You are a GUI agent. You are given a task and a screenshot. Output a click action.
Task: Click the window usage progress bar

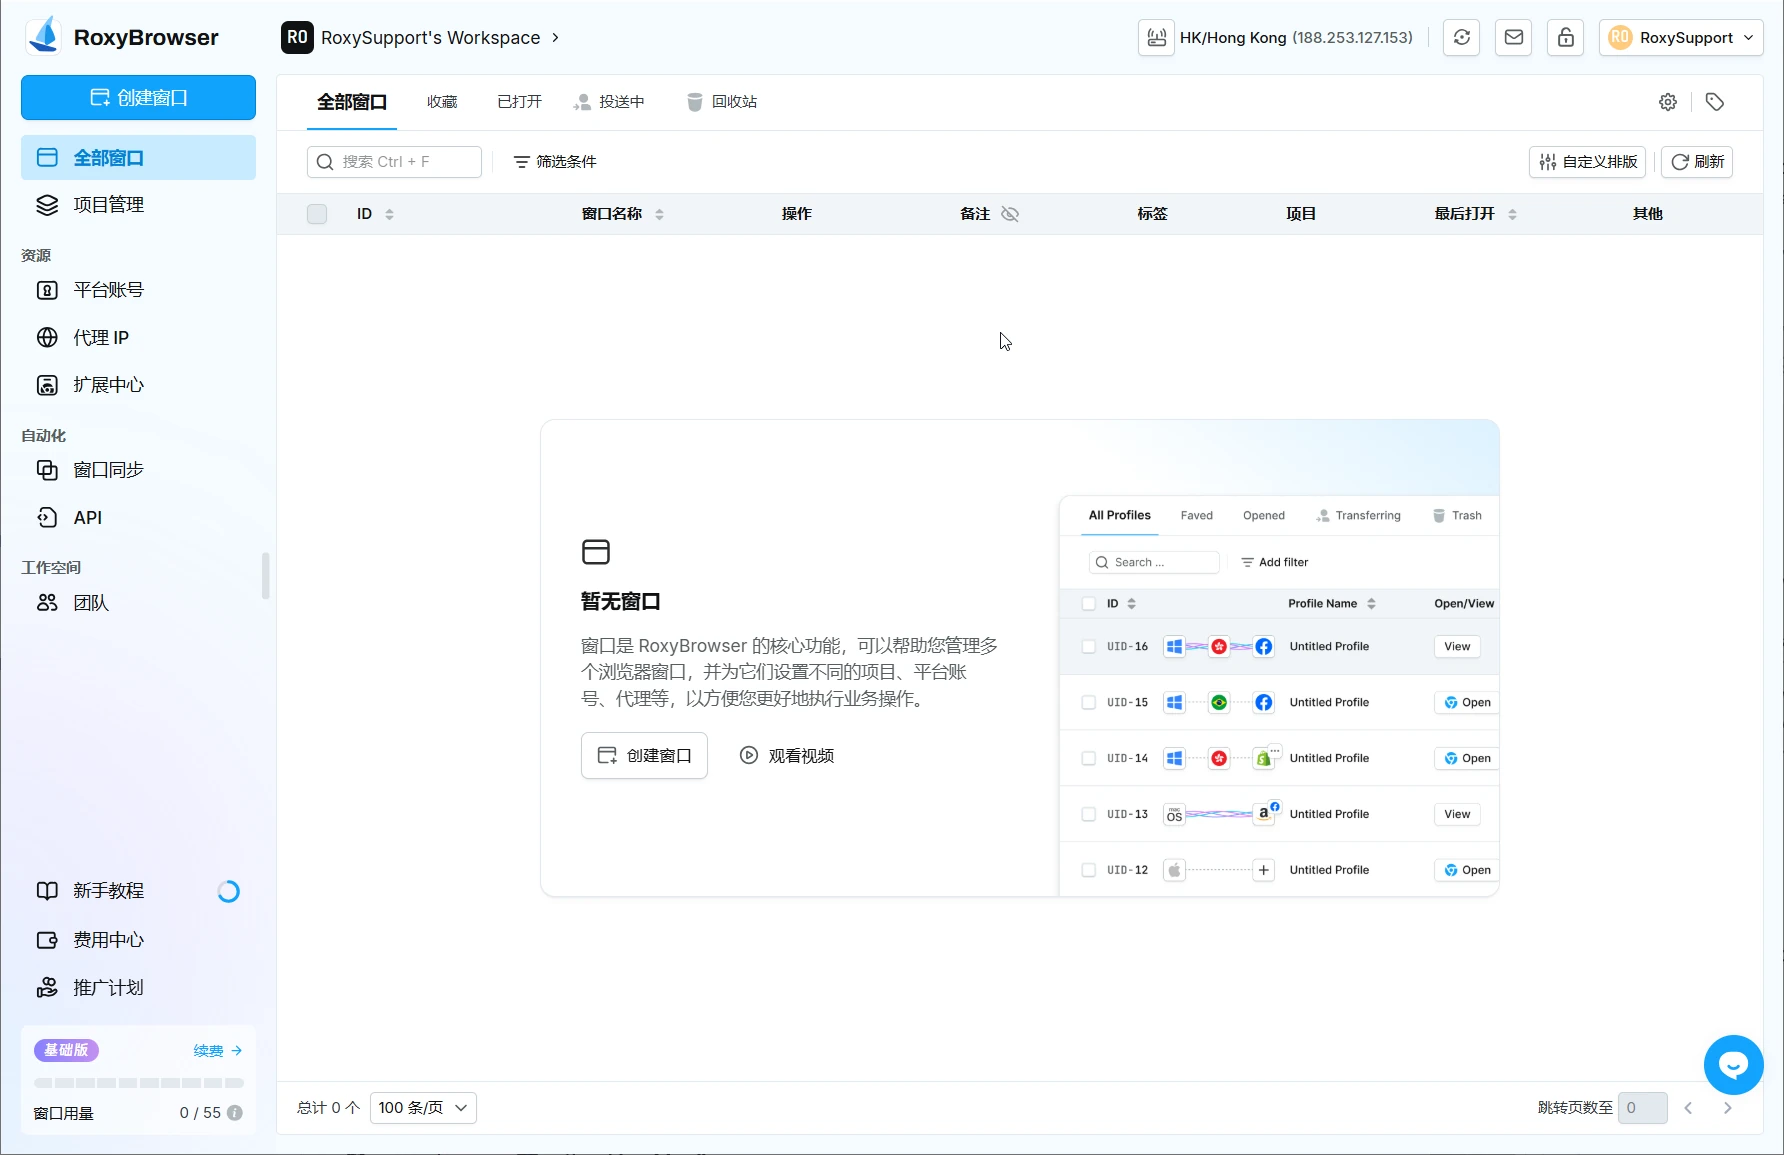click(138, 1083)
